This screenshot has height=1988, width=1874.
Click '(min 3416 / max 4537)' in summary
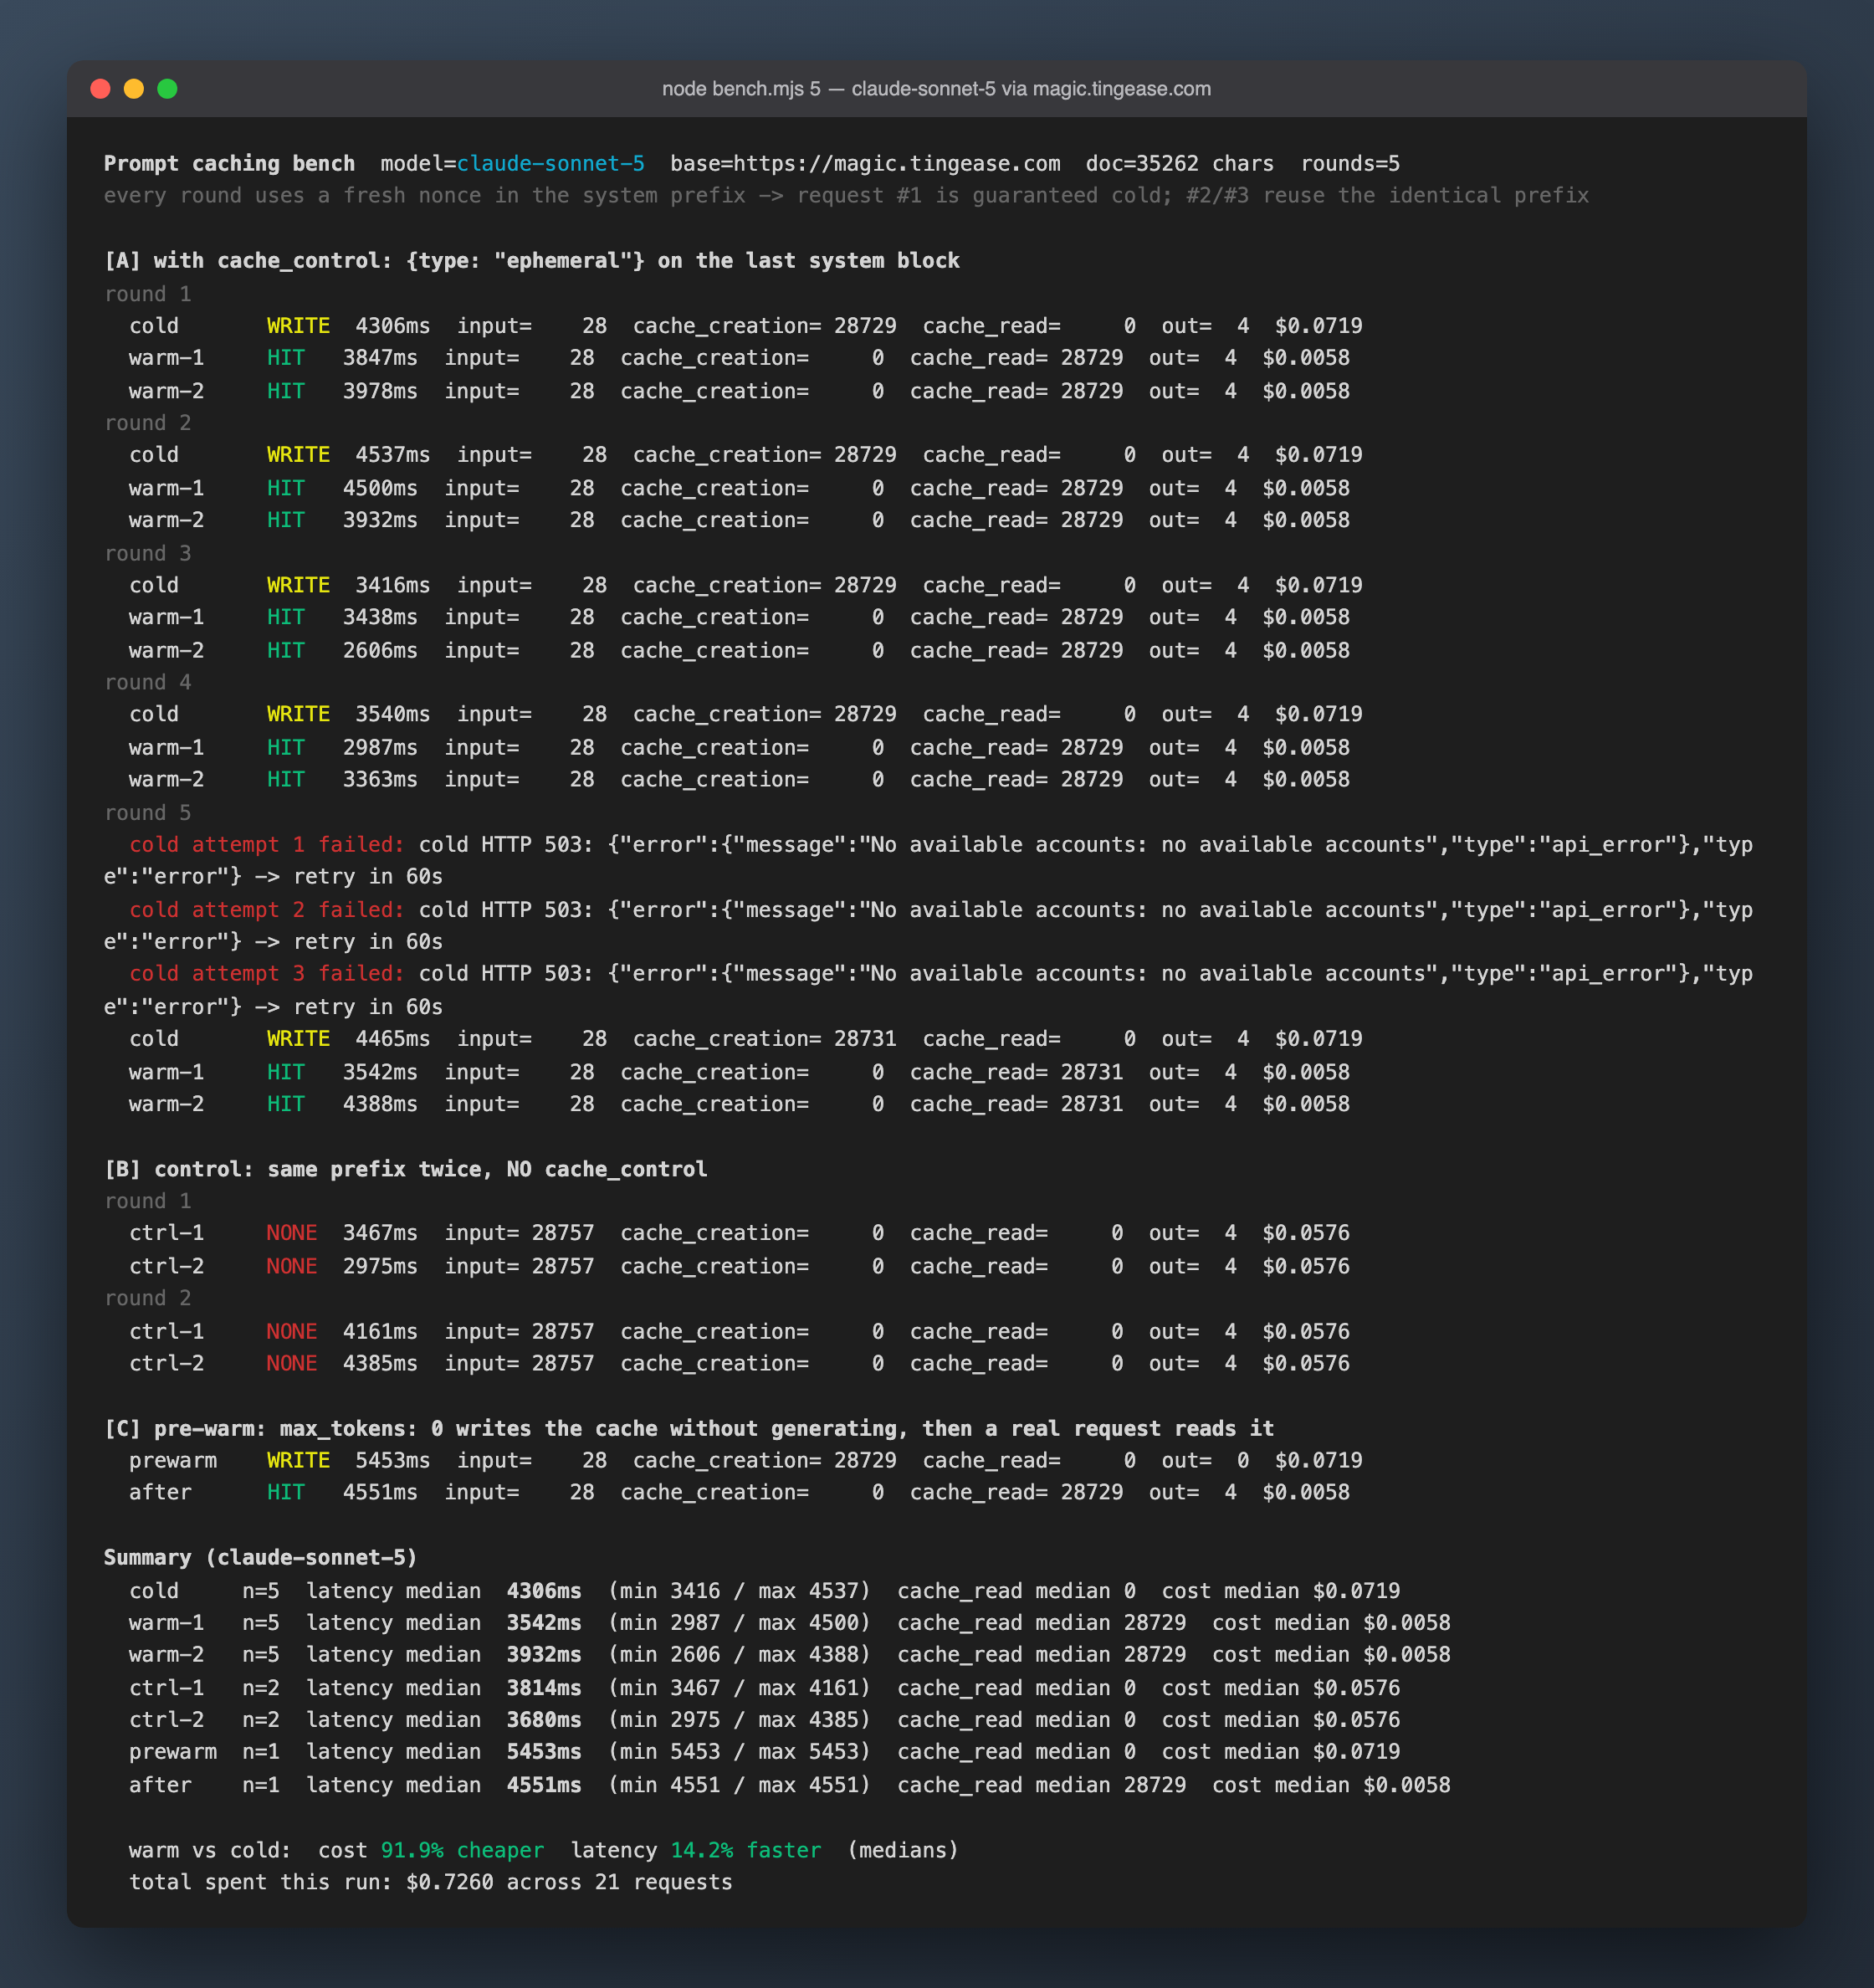(x=739, y=1591)
